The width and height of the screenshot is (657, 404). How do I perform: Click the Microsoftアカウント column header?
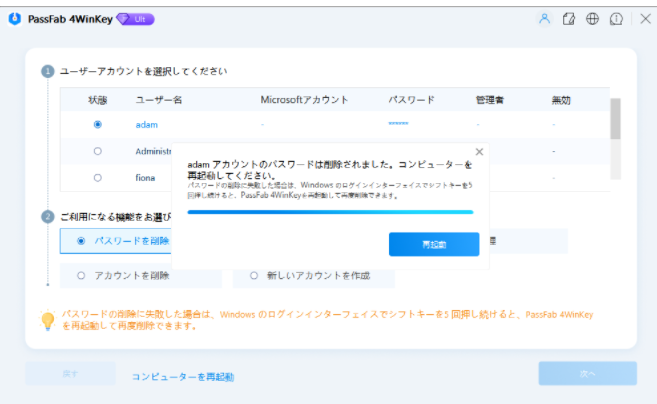click(304, 100)
